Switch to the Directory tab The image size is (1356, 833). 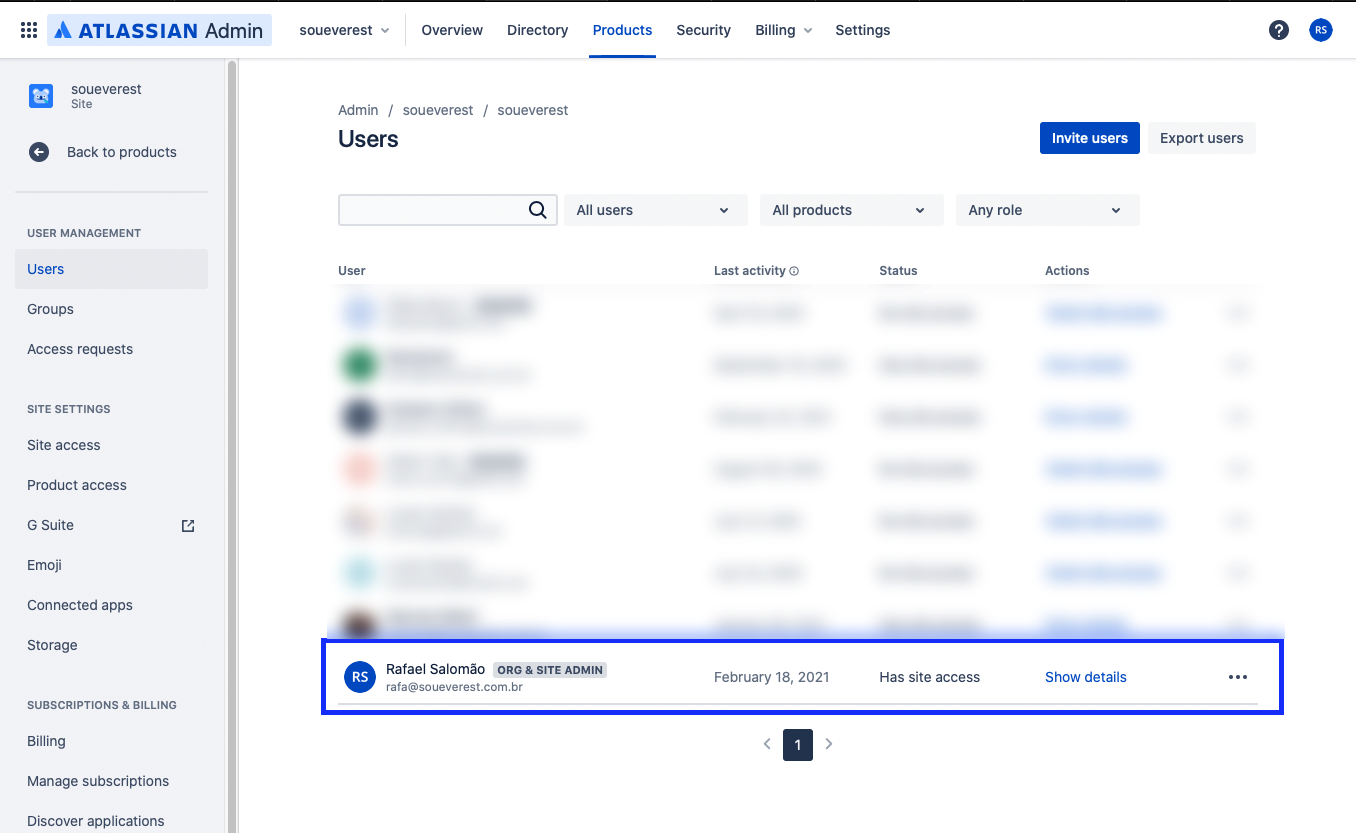click(537, 30)
